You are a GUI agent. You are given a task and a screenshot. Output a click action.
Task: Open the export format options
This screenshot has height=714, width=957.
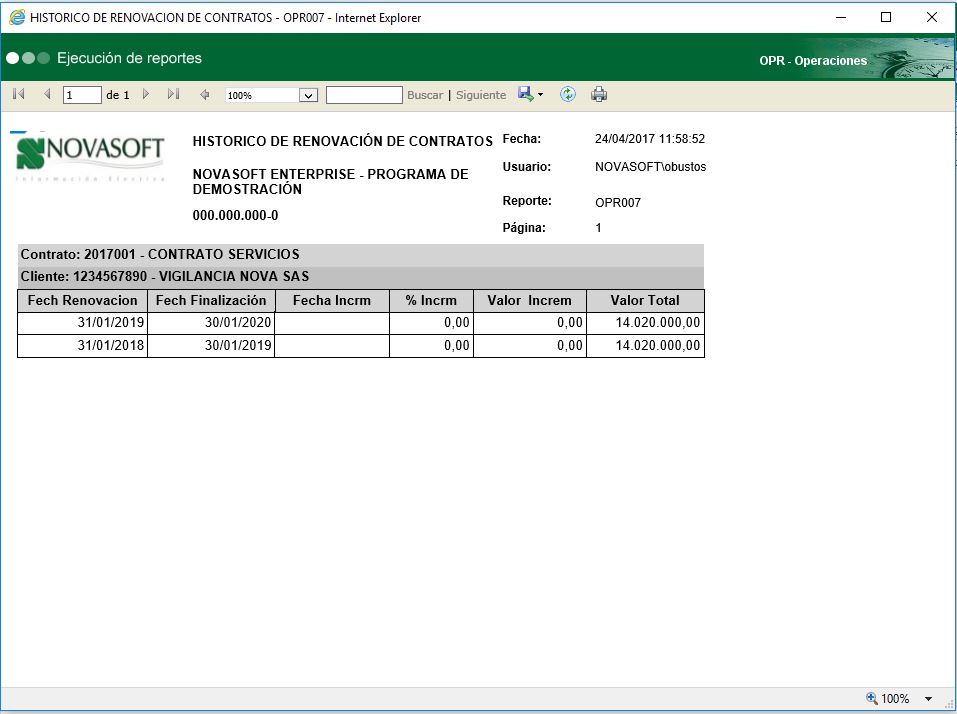click(x=525, y=94)
